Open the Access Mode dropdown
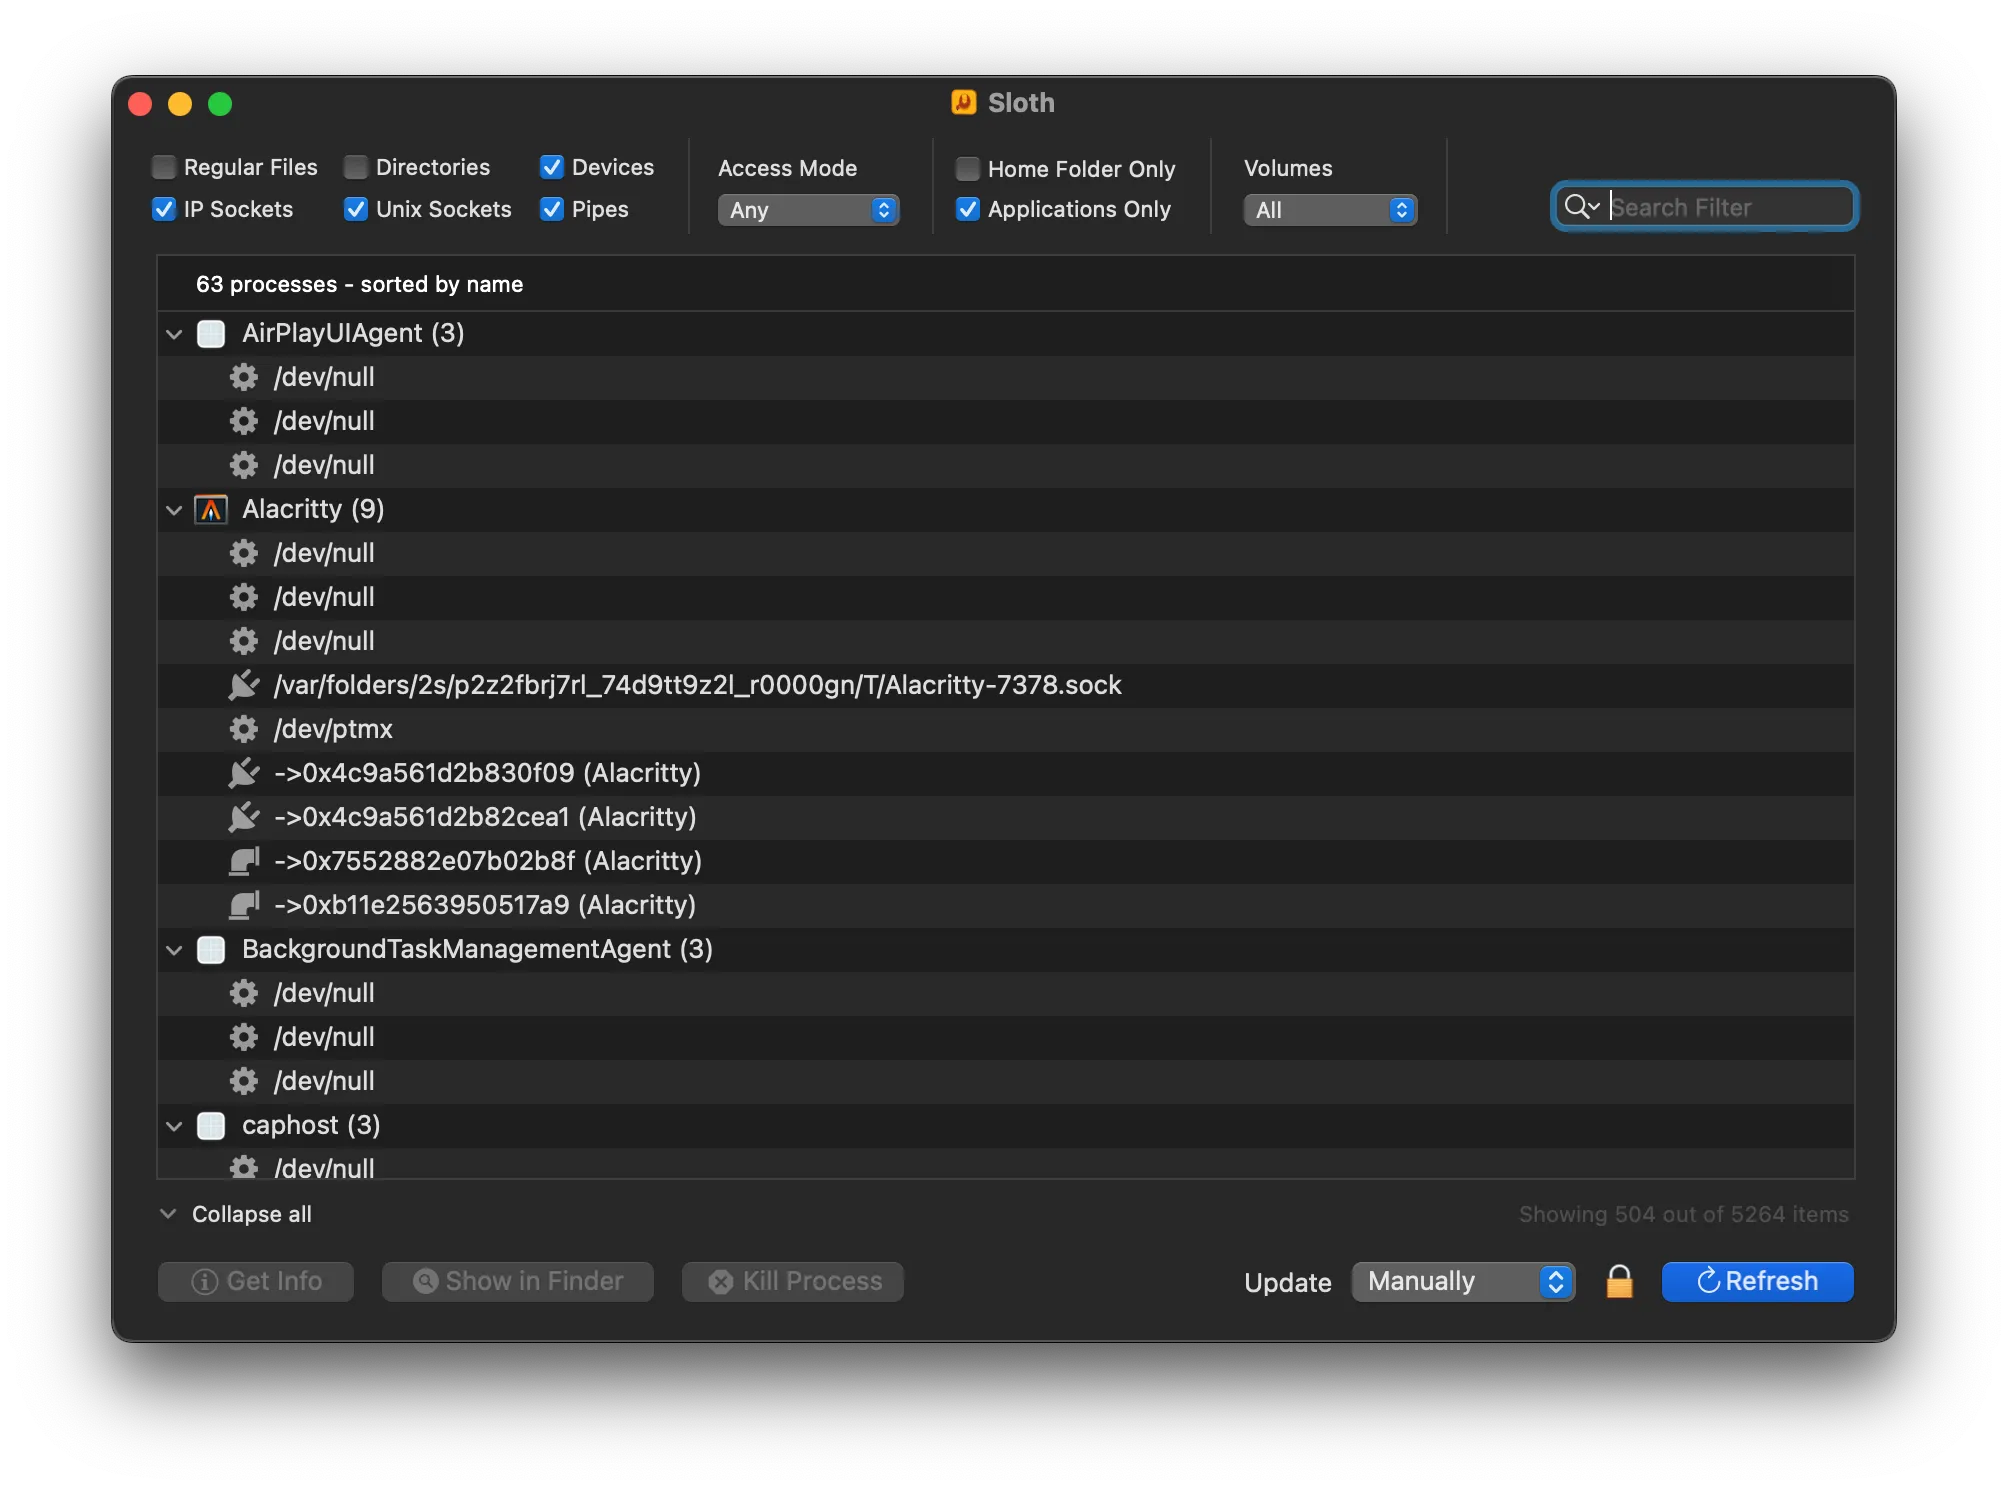The image size is (2008, 1490). pyautogui.click(x=808, y=210)
